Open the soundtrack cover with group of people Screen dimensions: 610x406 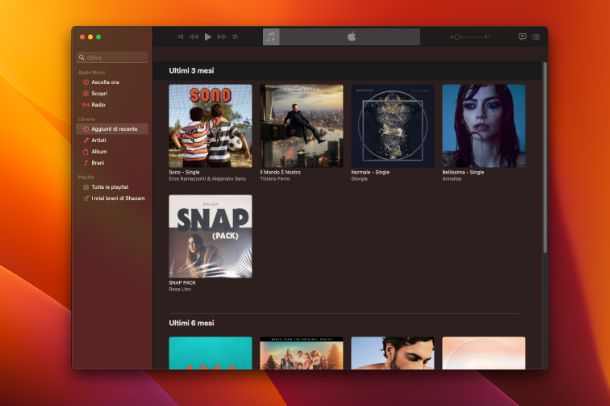click(x=301, y=353)
